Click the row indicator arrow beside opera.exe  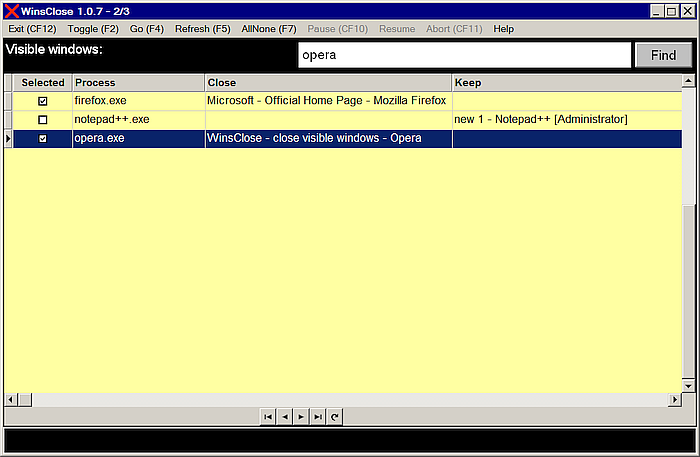coord(9,139)
